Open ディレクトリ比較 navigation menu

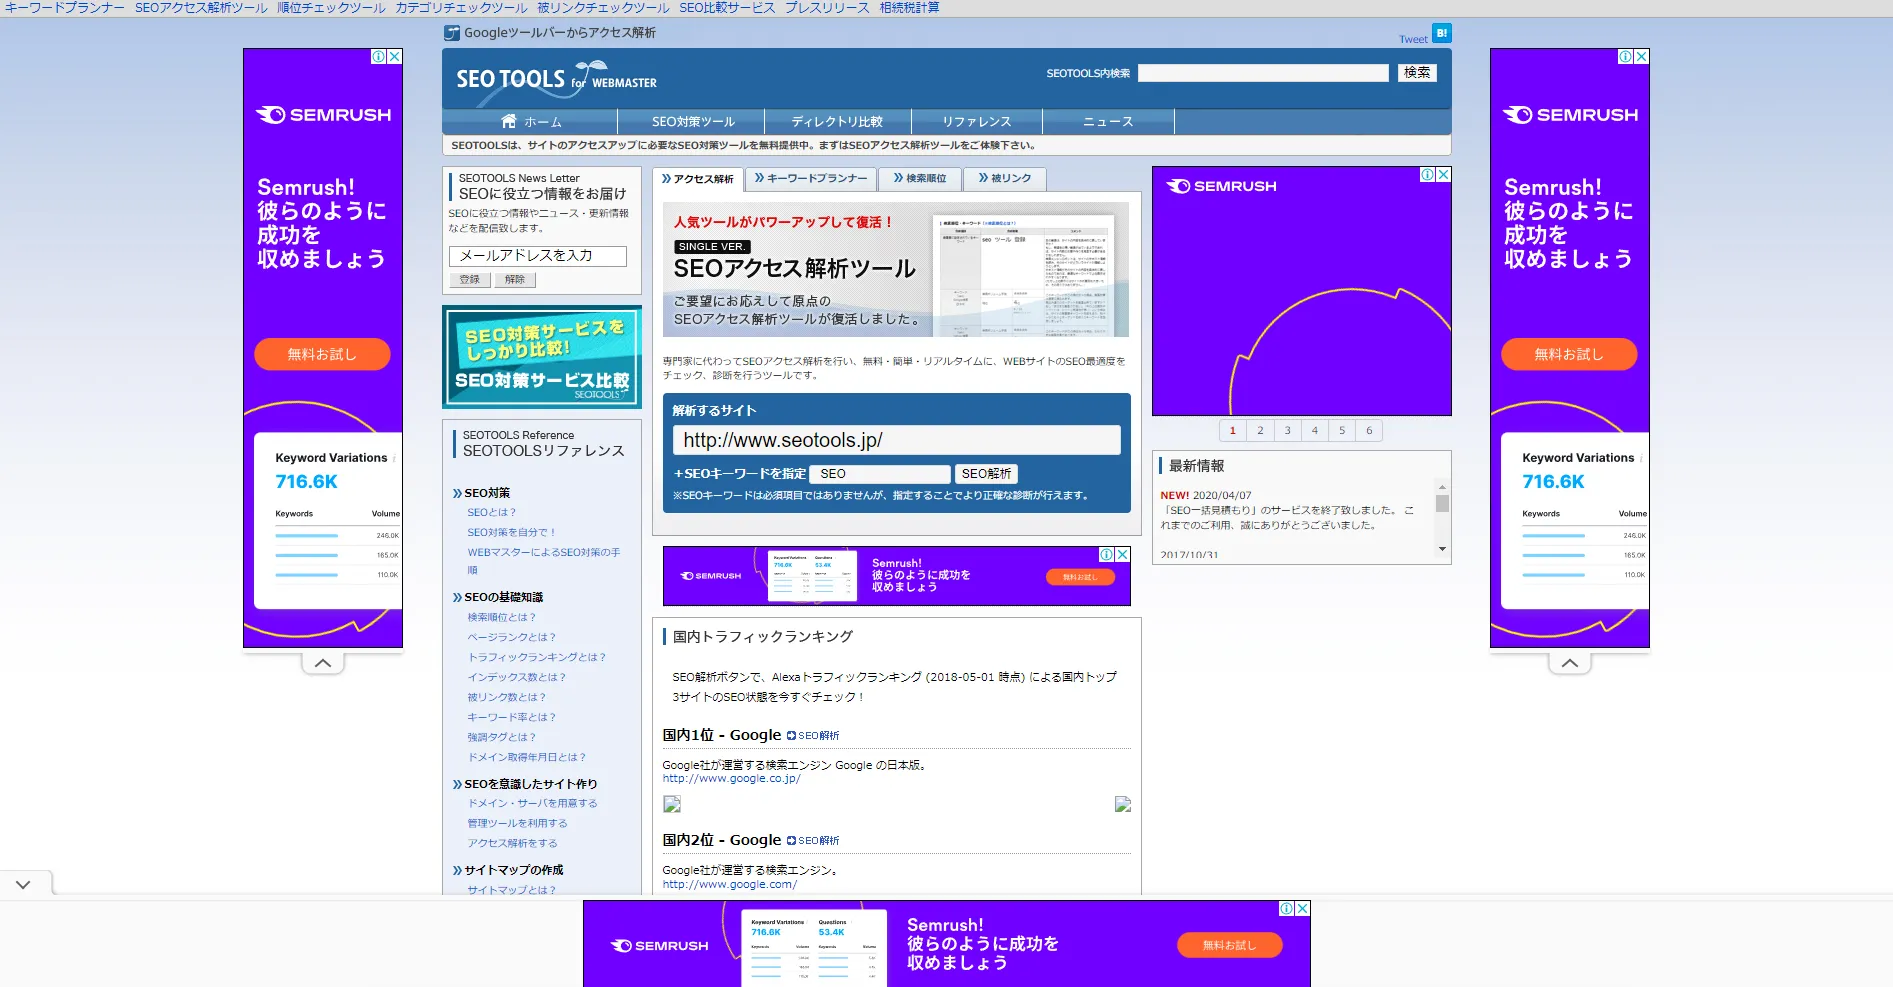pyautogui.click(x=838, y=122)
